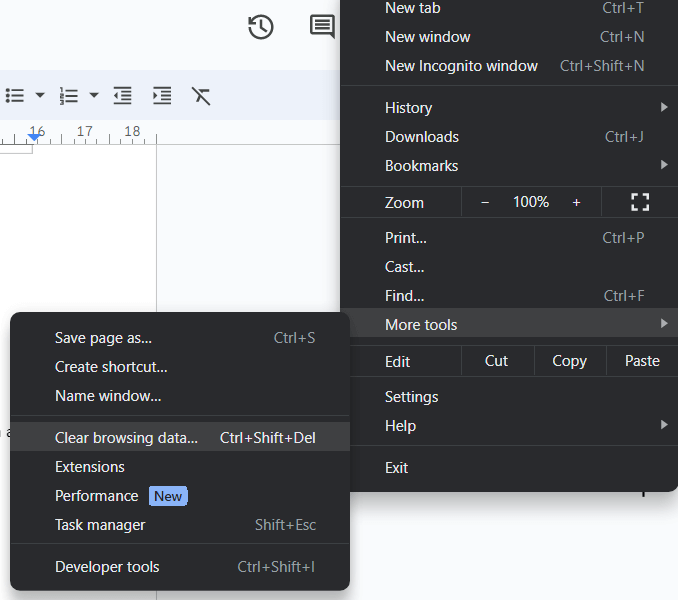Screen dimensions: 678x600
Task: Select Save page as... option
Action: coord(180,338)
